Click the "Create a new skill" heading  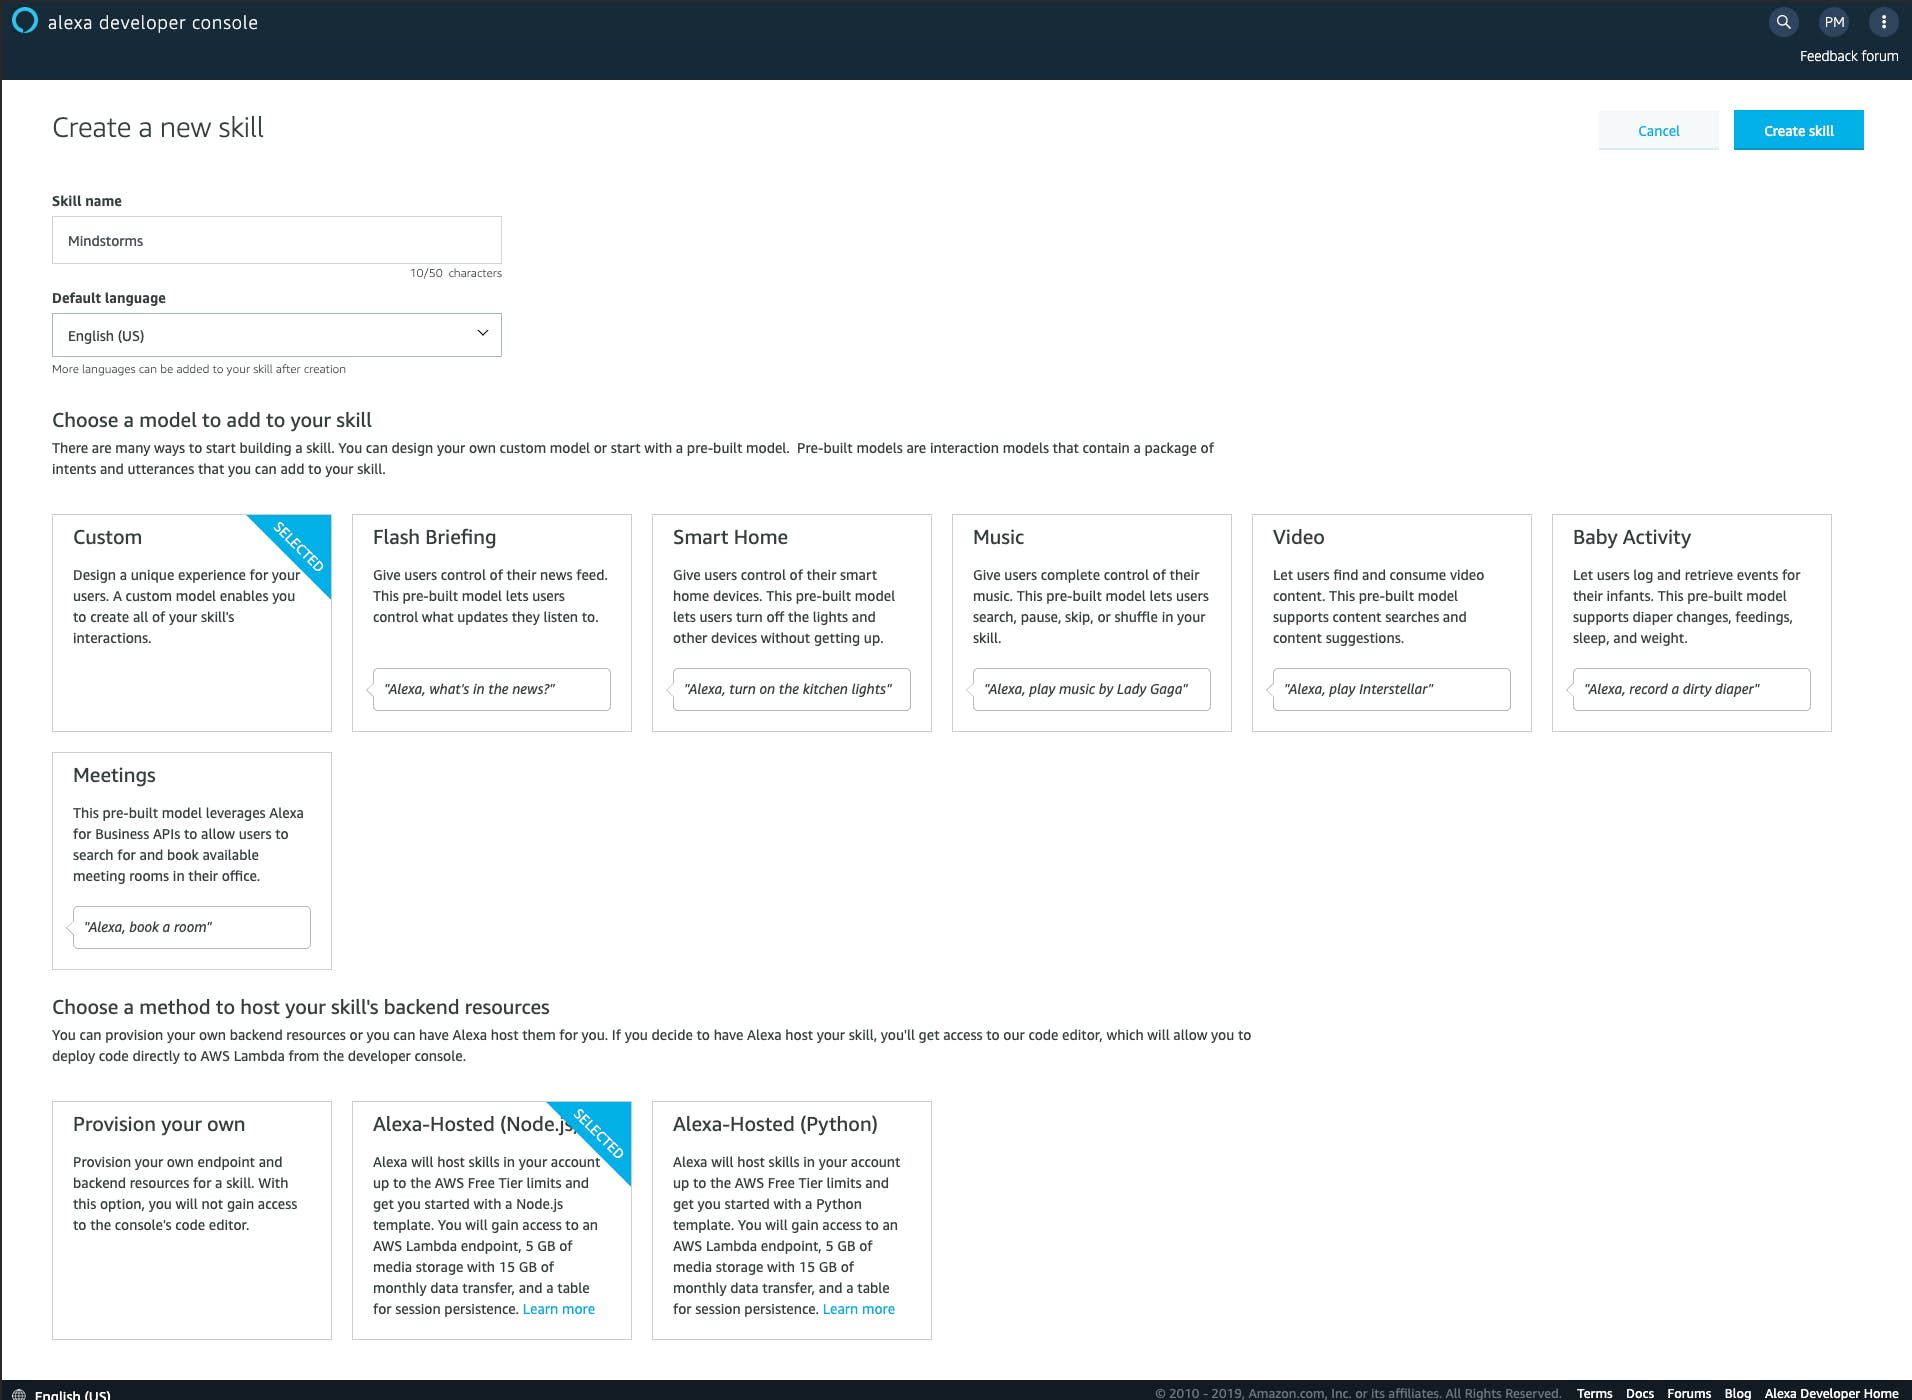[x=158, y=128]
